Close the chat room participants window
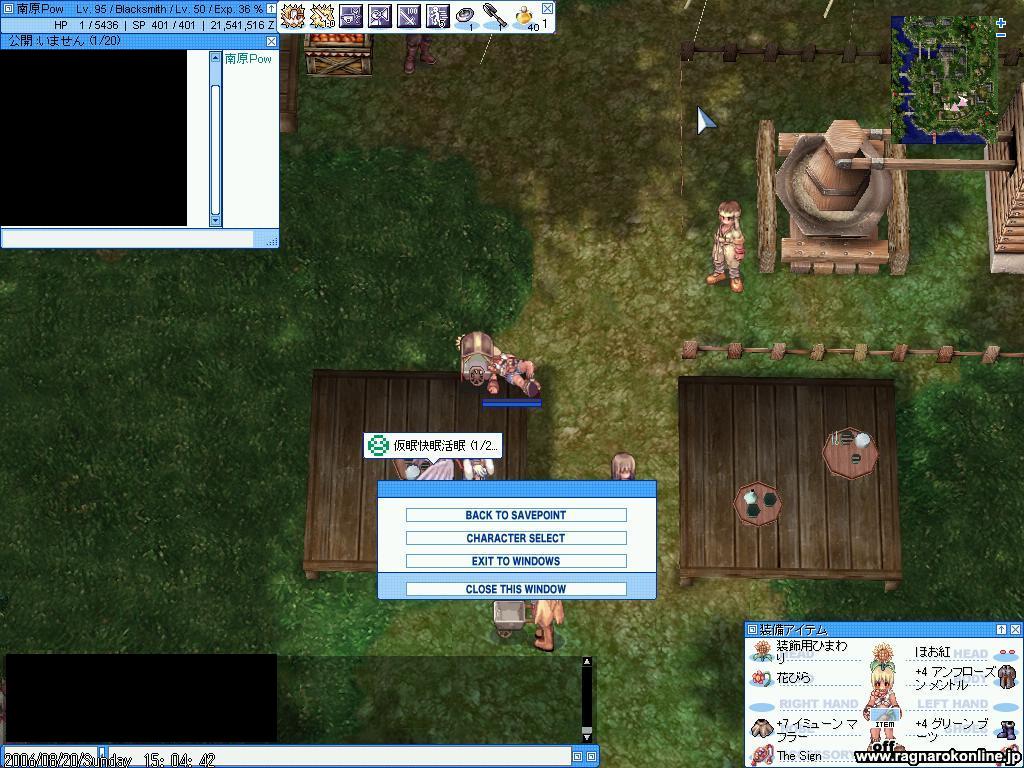The height and width of the screenshot is (768, 1024). tap(272, 41)
